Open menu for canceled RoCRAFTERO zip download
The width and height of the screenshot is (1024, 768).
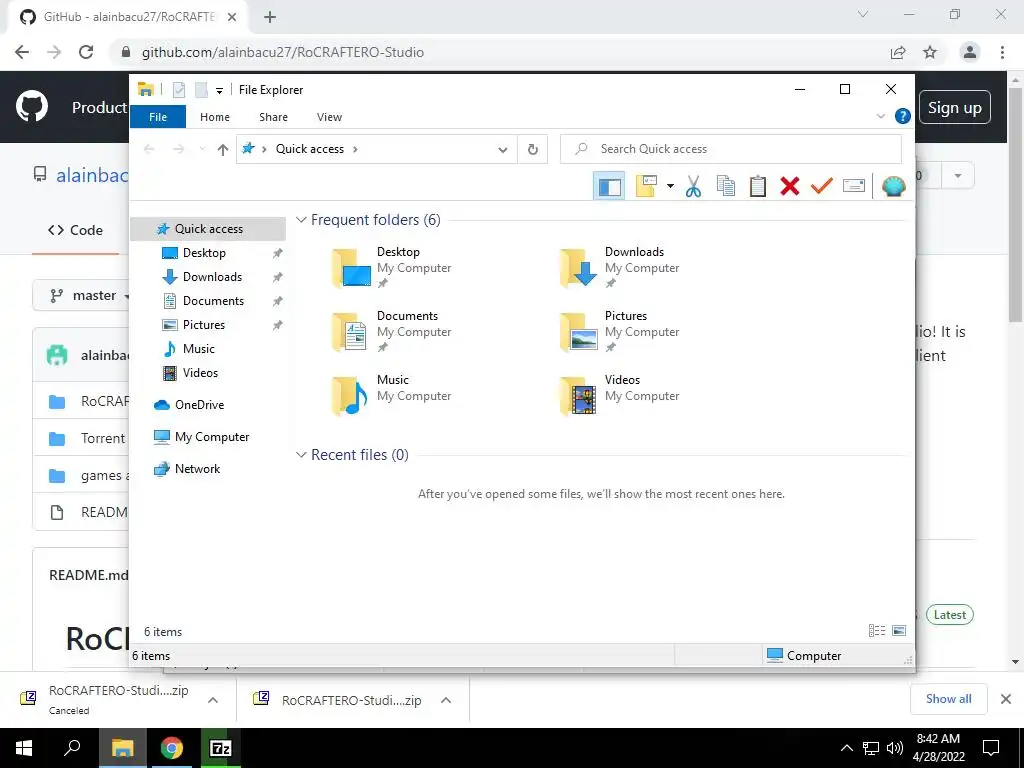click(x=213, y=700)
